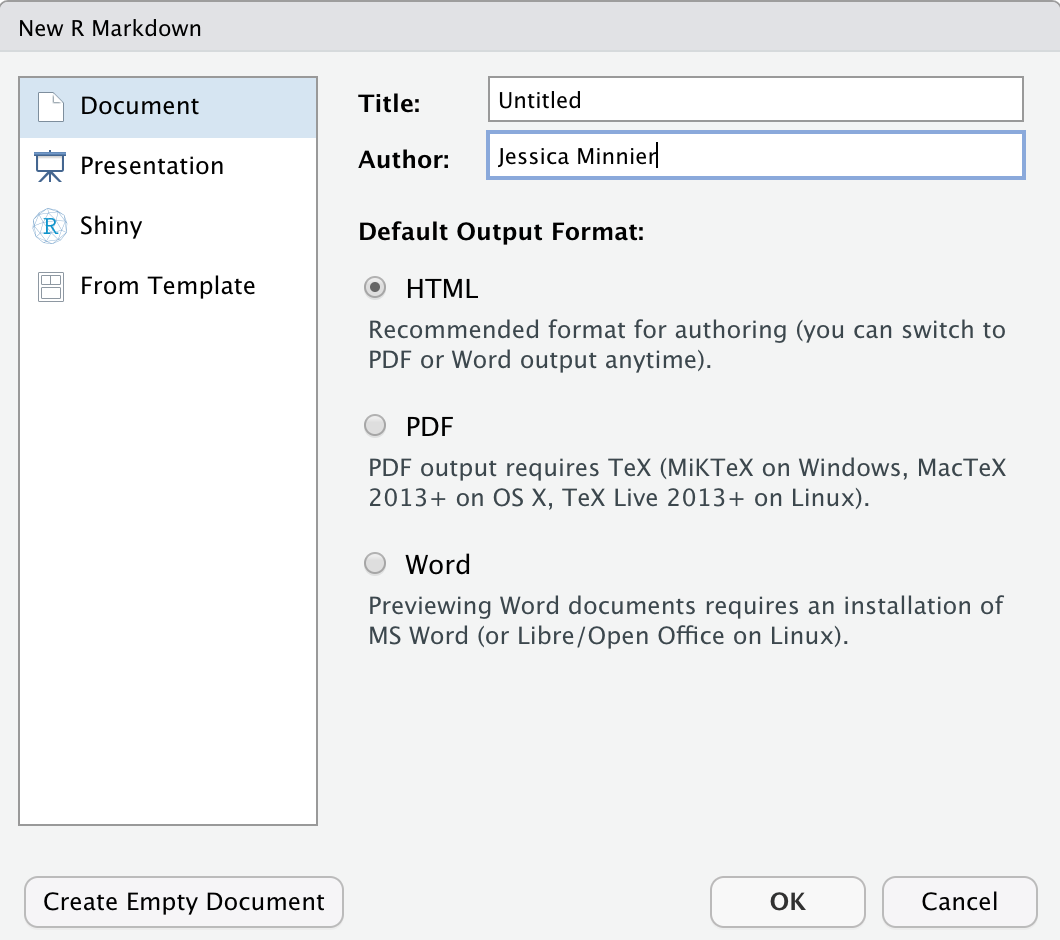This screenshot has height=940, width=1060.
Task: Click into the Title field showing Untitled
Action: [755, 100]
